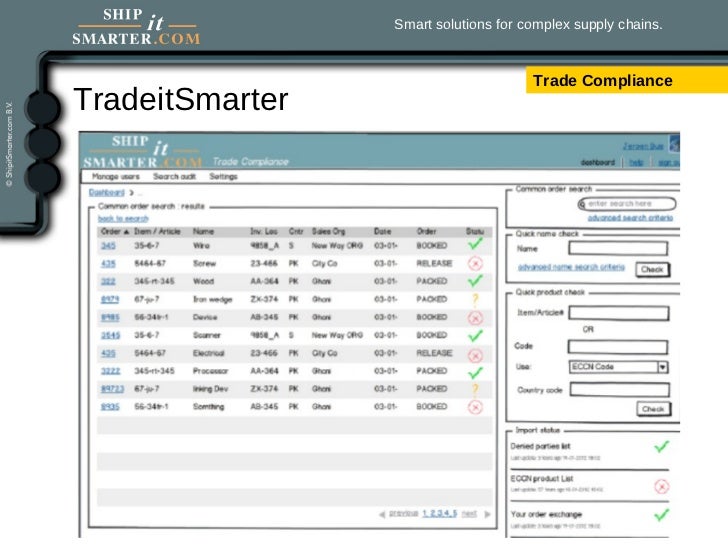The width and height of the screenshot is (728, 546).
Task: Click the Date column header
Action: (x=383, y=231)
